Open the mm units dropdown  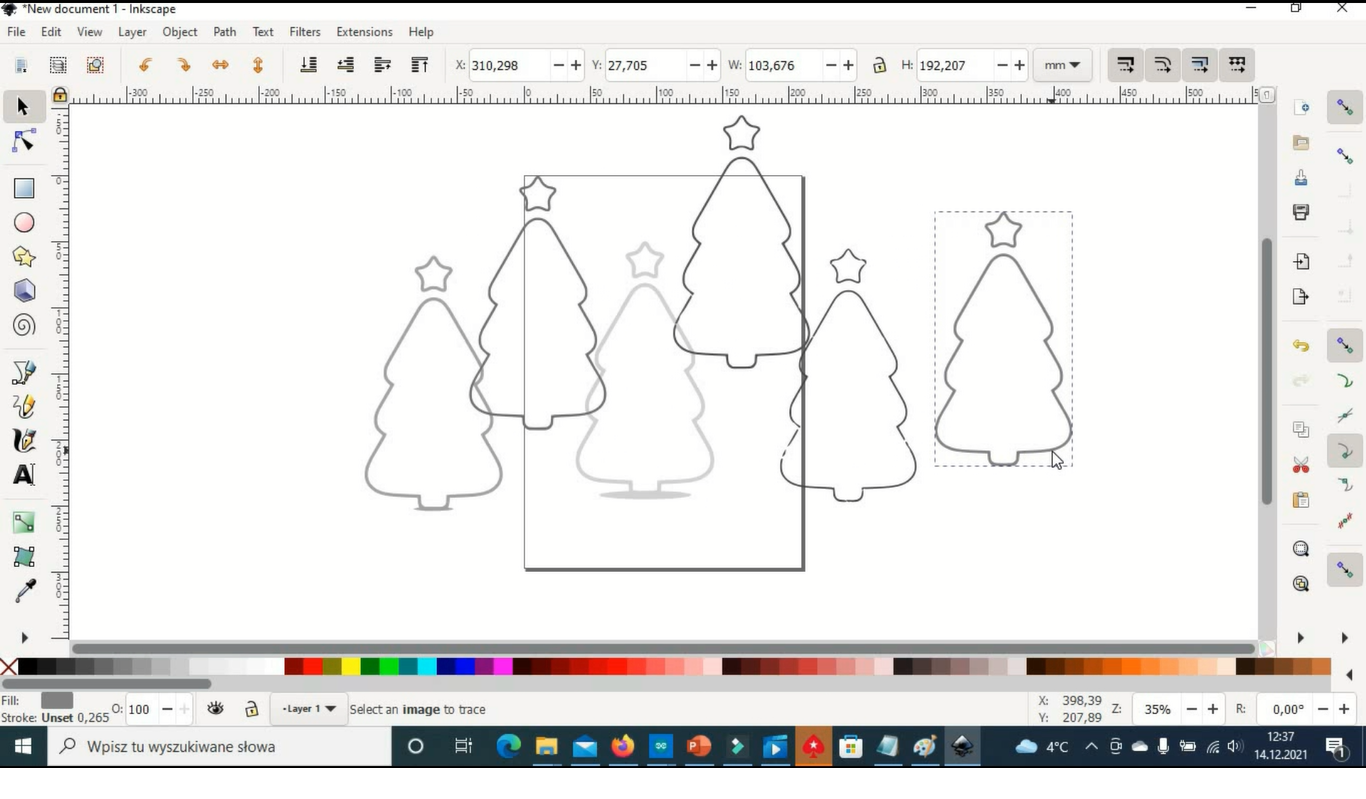(x=1062, y=65)
